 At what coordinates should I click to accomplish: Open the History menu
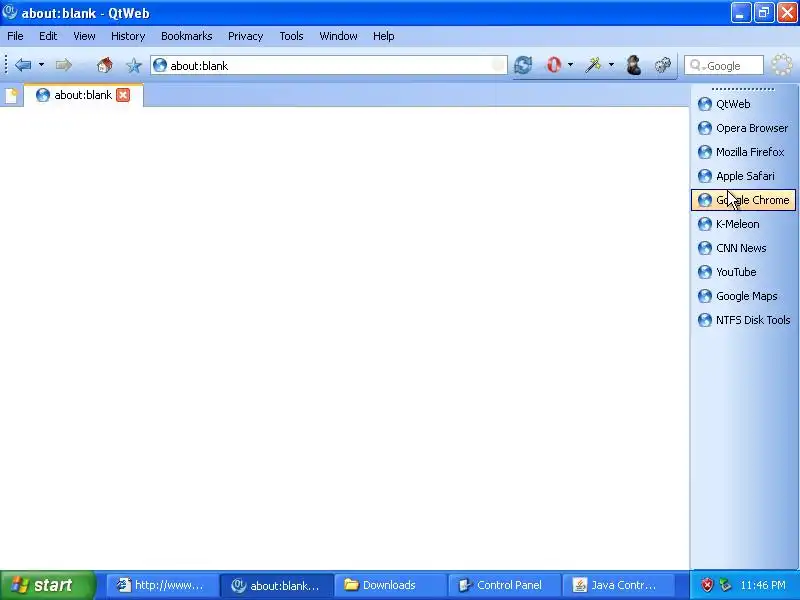128,36
